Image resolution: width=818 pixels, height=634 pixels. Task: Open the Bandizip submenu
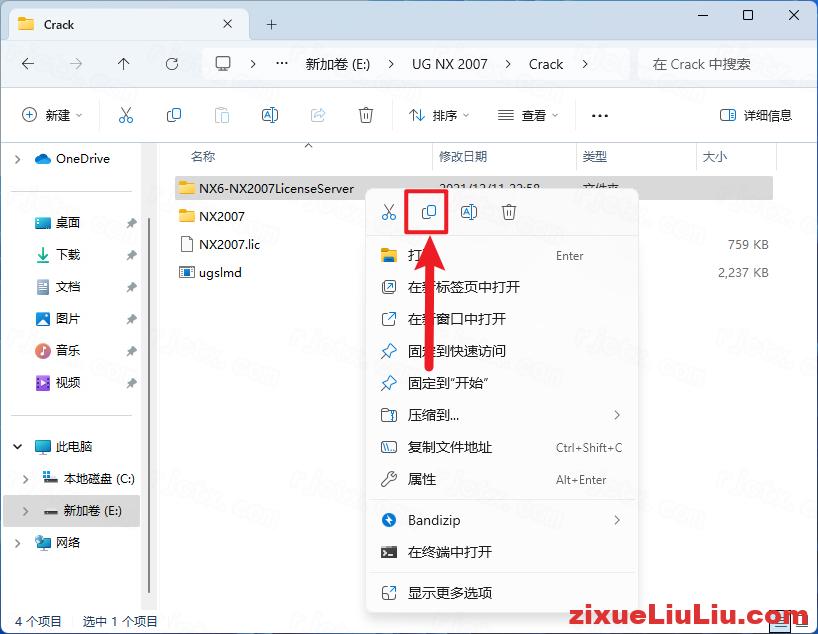pyautogui.click(x=502, y=520)
